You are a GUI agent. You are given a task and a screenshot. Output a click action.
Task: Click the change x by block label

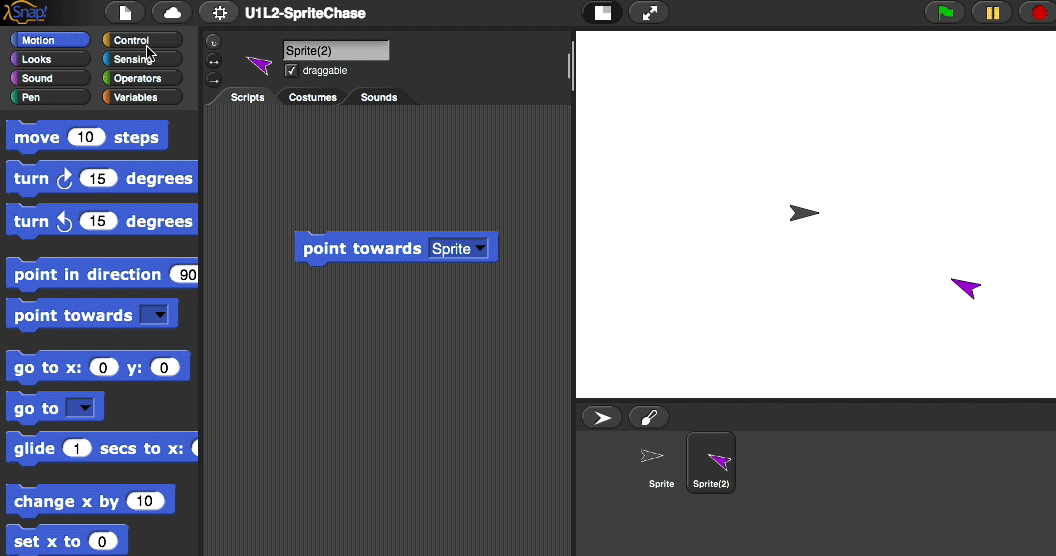(x=66, y=501)
